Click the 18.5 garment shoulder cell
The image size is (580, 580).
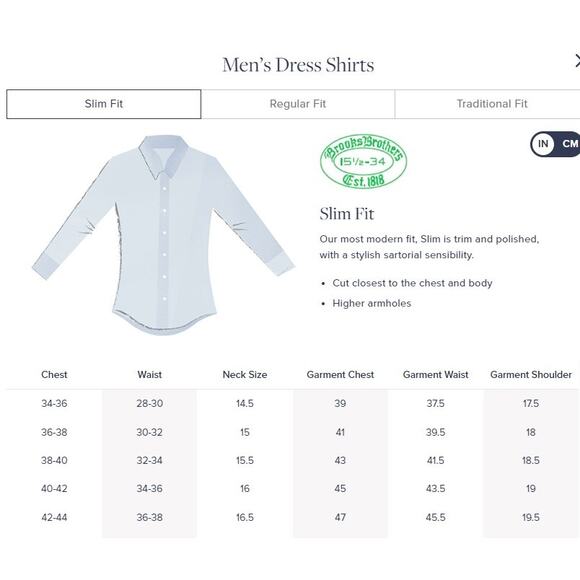[x=531, y=461]
